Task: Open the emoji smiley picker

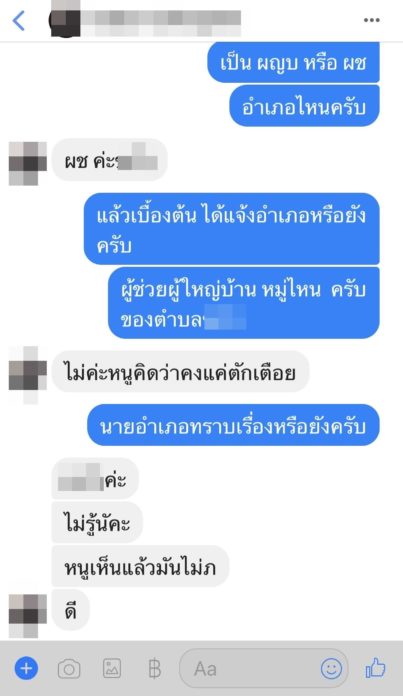Action: (332, 668)
